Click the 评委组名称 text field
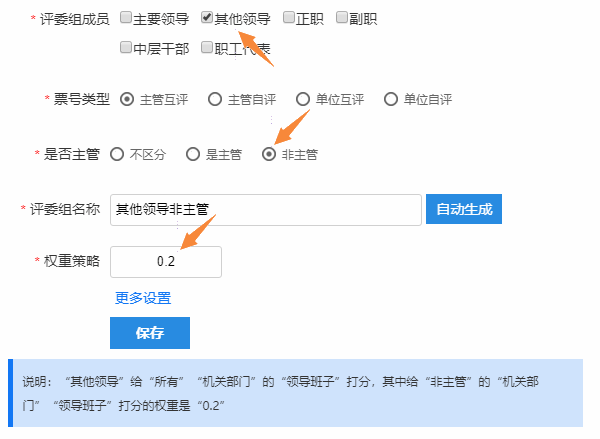This screenshot has height=439, width=600. click(266, 210)
